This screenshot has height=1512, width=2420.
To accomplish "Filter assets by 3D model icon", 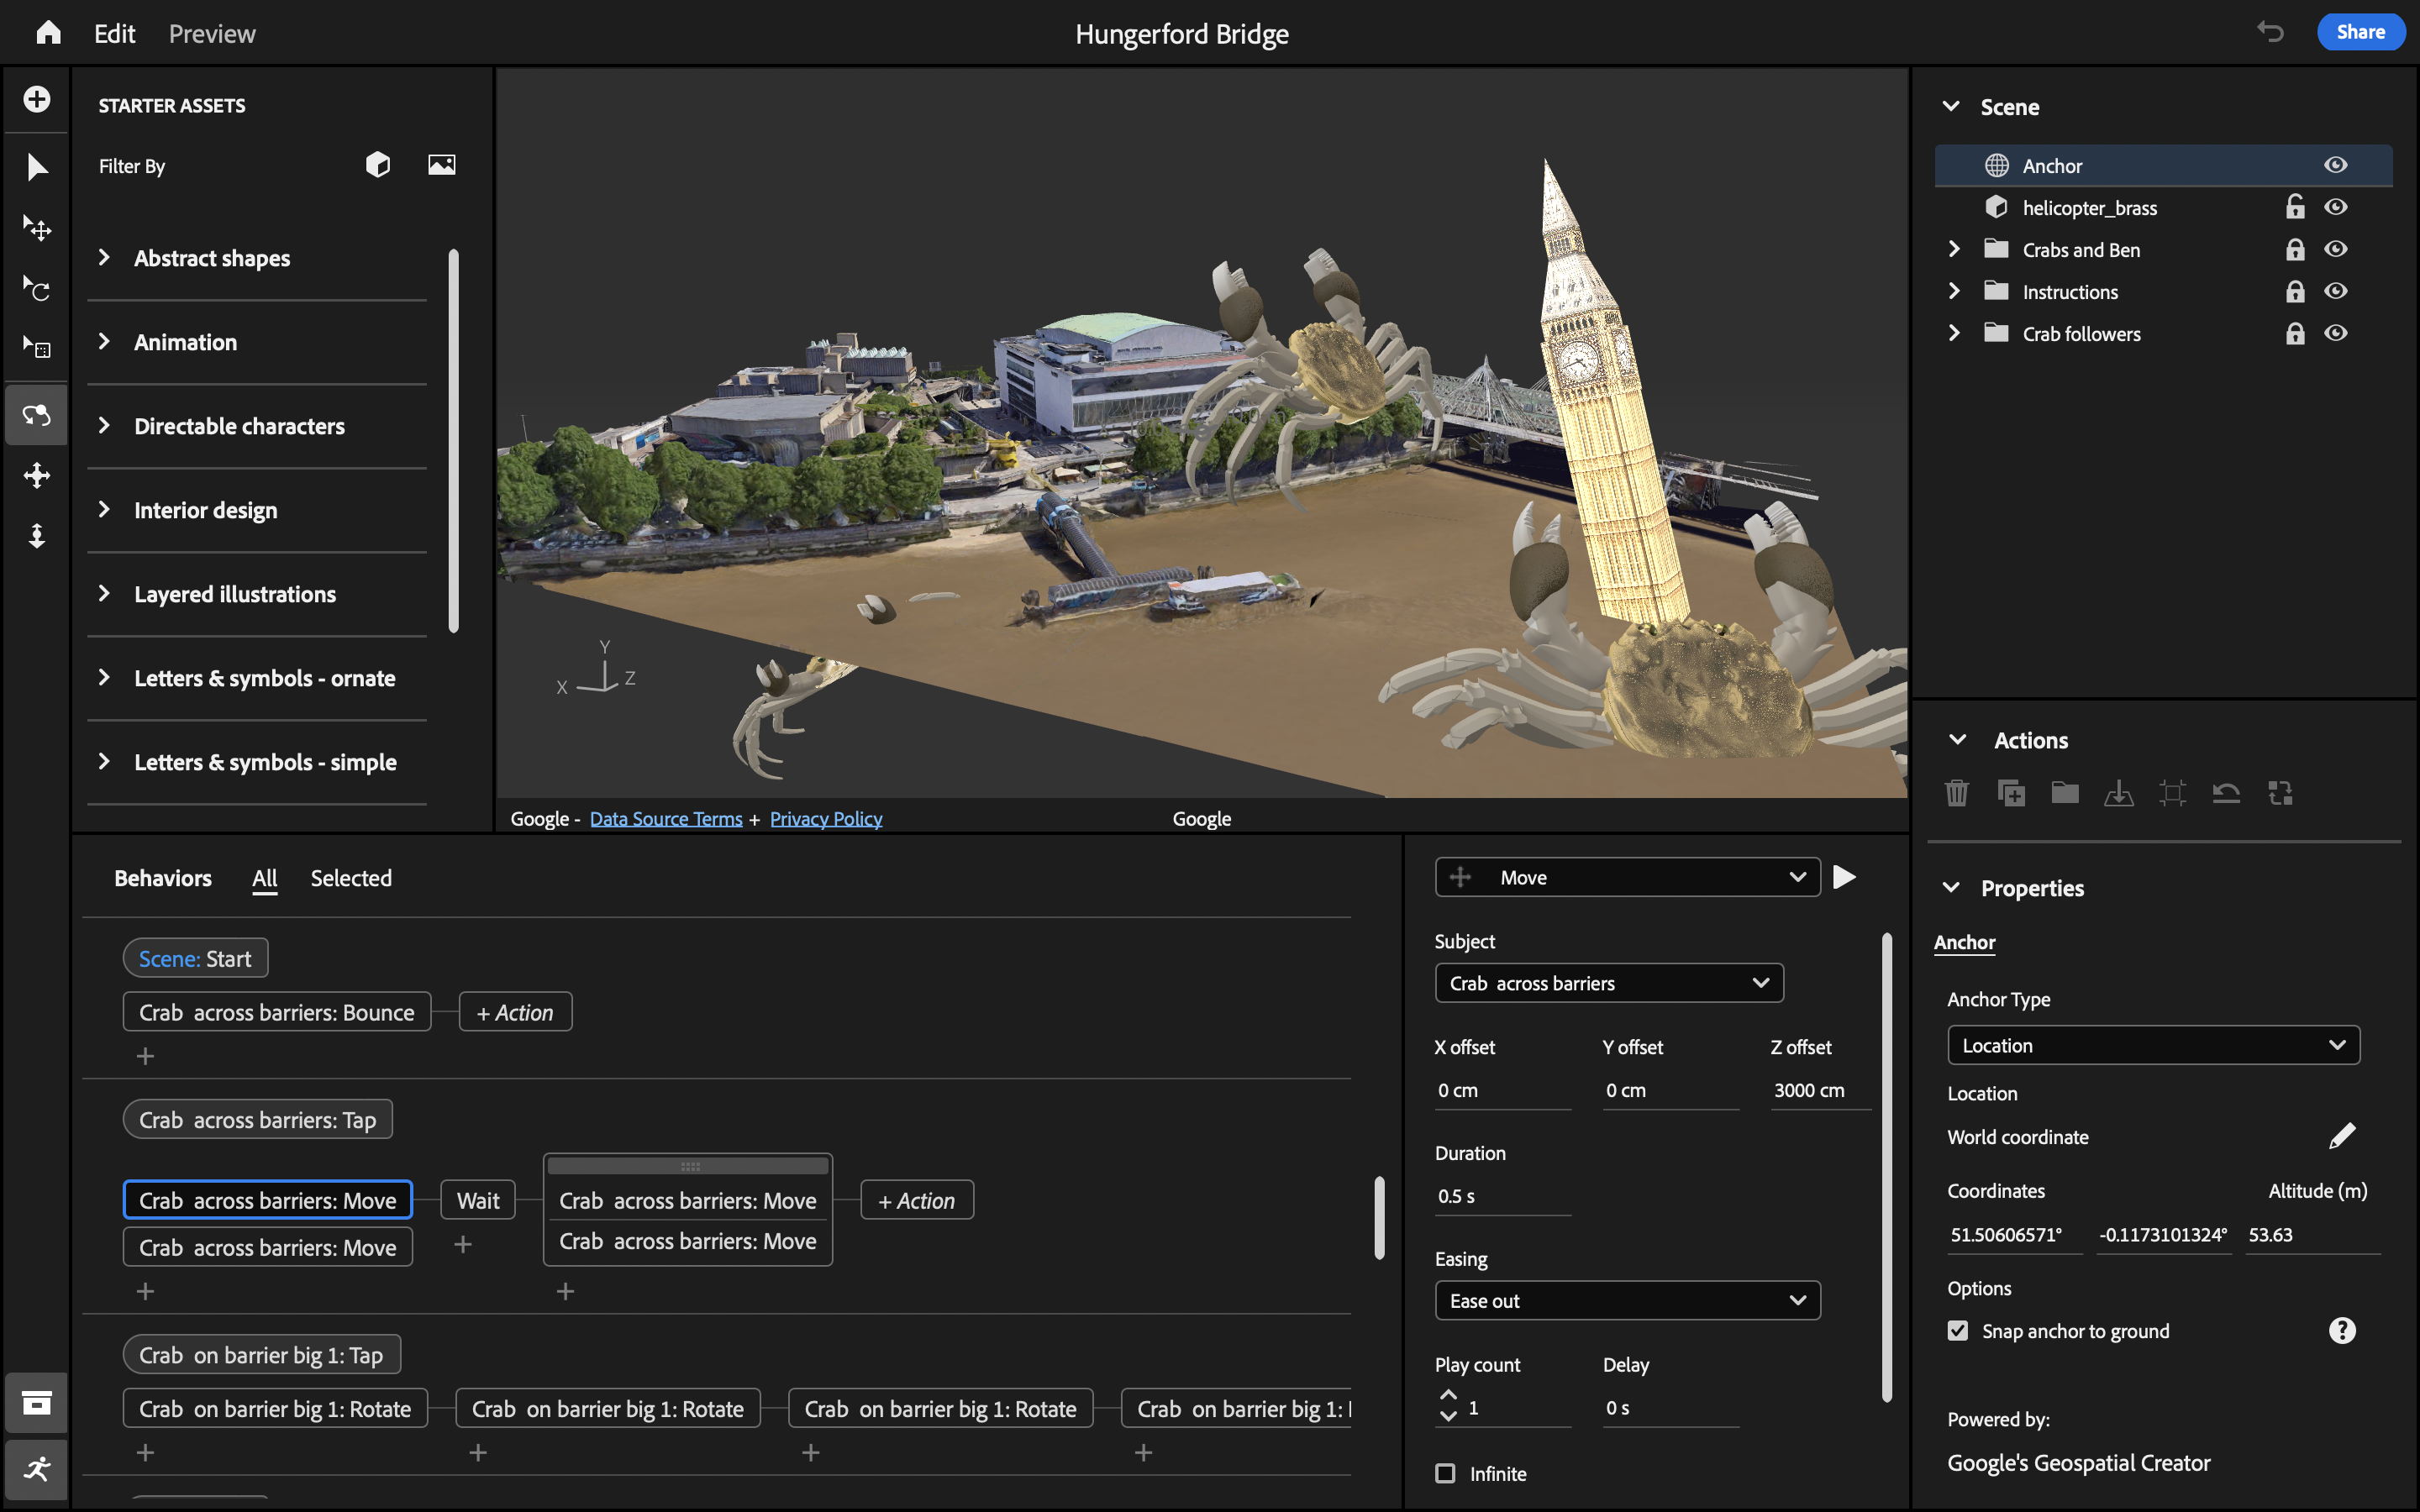I will pos(378,165).
